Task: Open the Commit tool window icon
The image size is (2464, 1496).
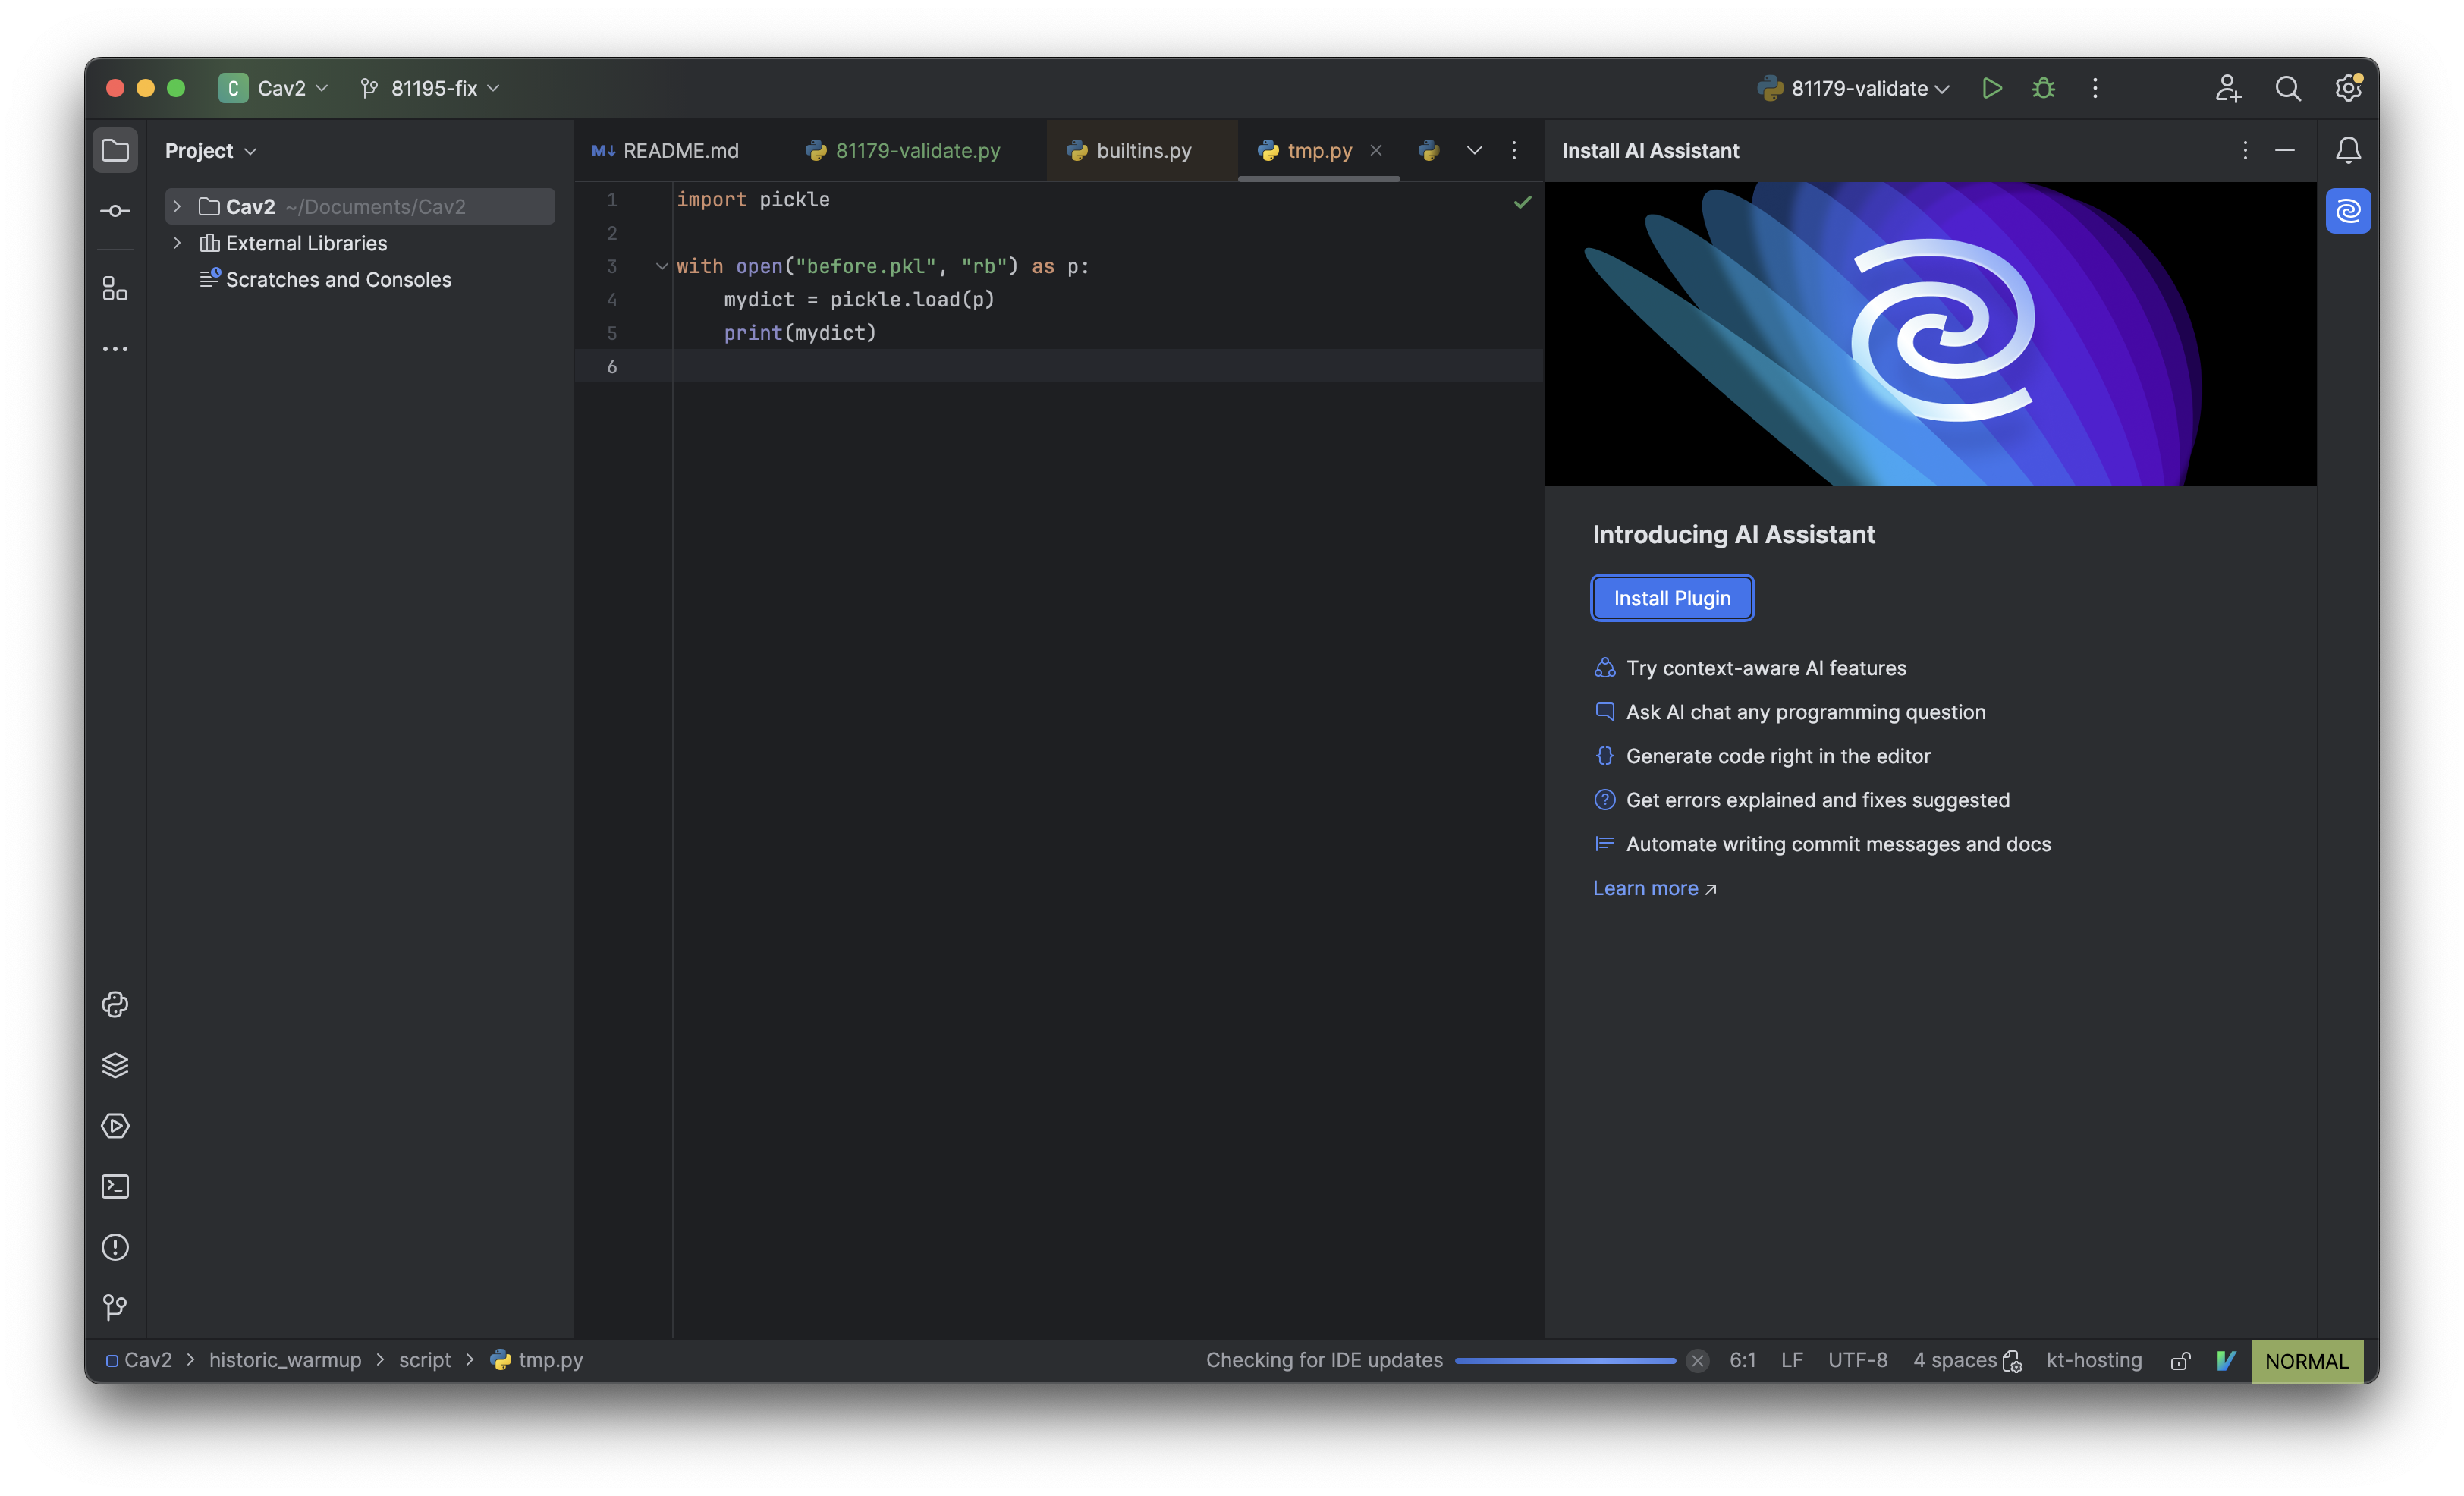Action: pyautogui.click(x=115, y=211)
